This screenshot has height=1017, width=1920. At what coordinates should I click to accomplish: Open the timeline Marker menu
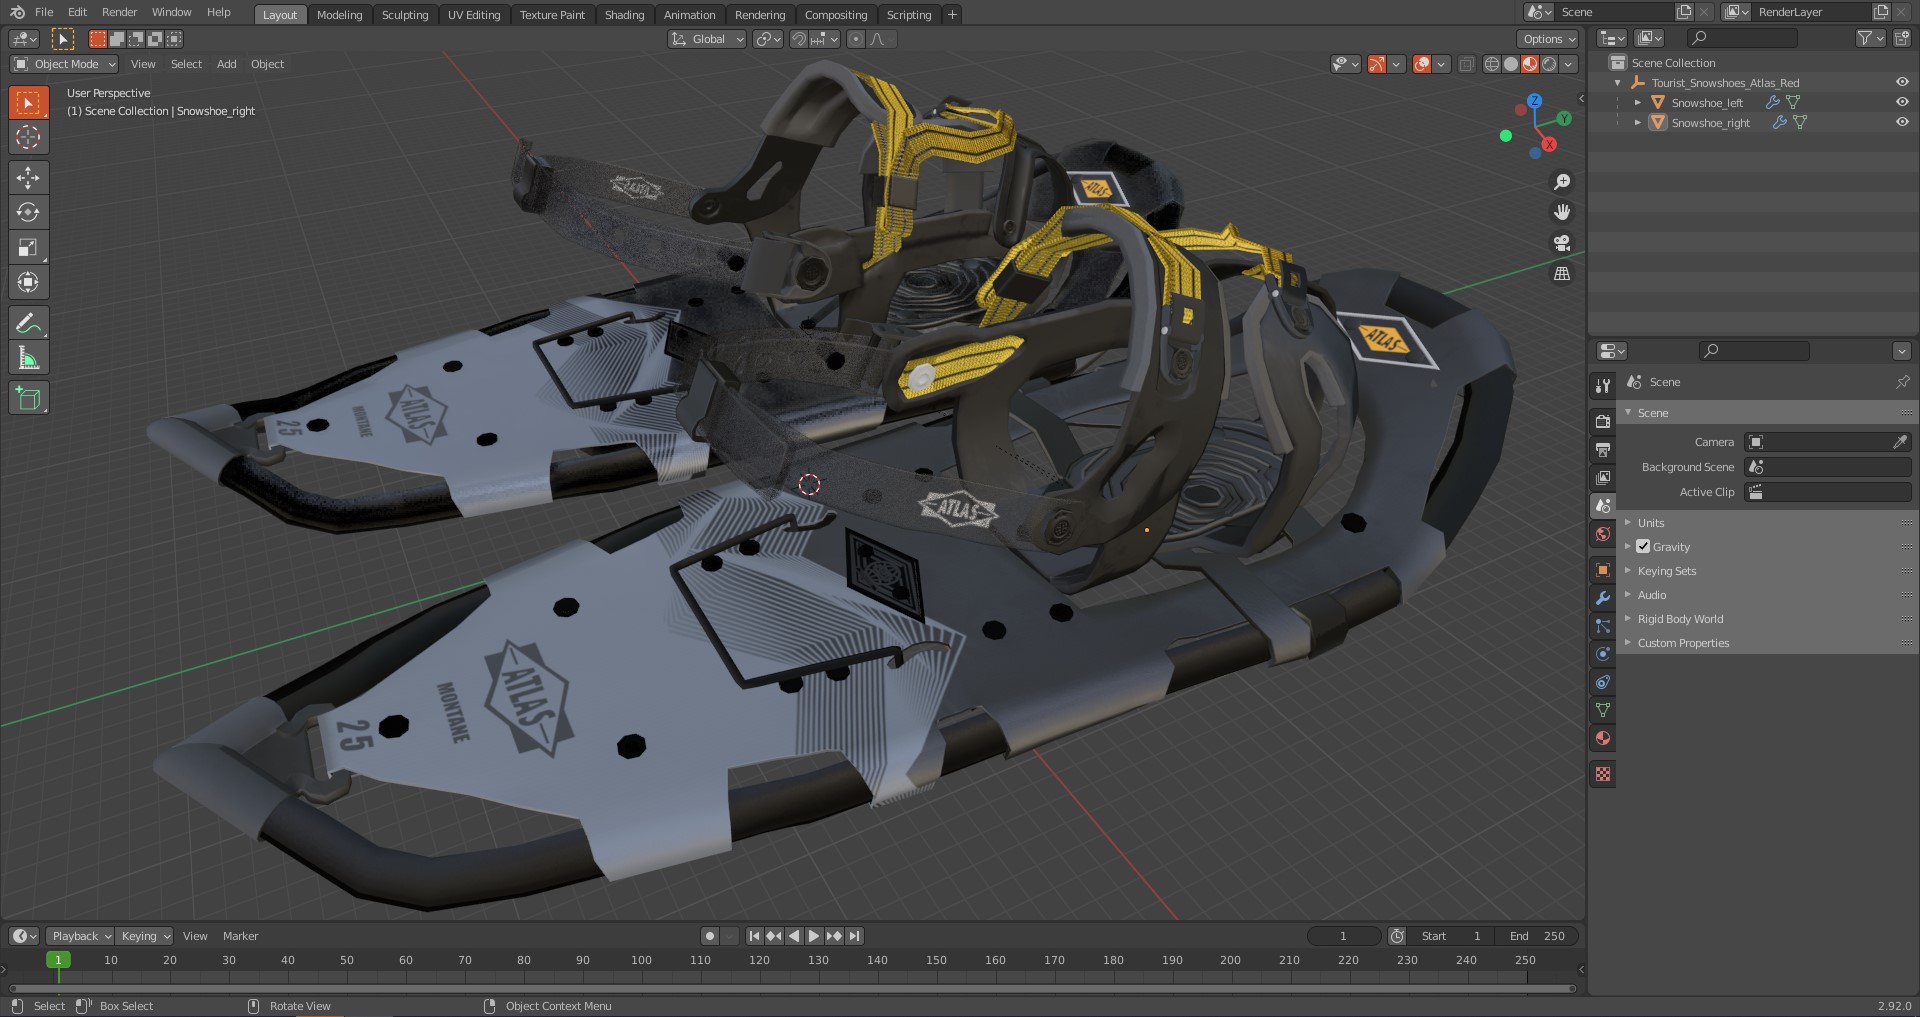(x=240, y=936)
